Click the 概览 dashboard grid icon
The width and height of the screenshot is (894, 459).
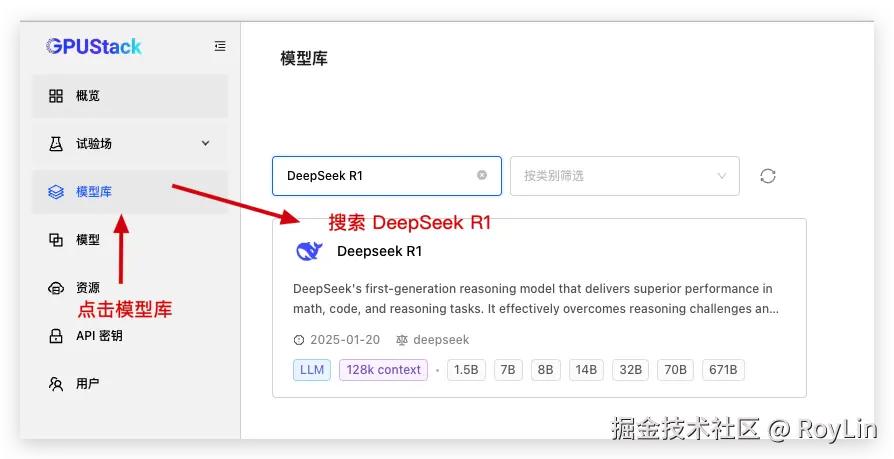coord(56,96)
